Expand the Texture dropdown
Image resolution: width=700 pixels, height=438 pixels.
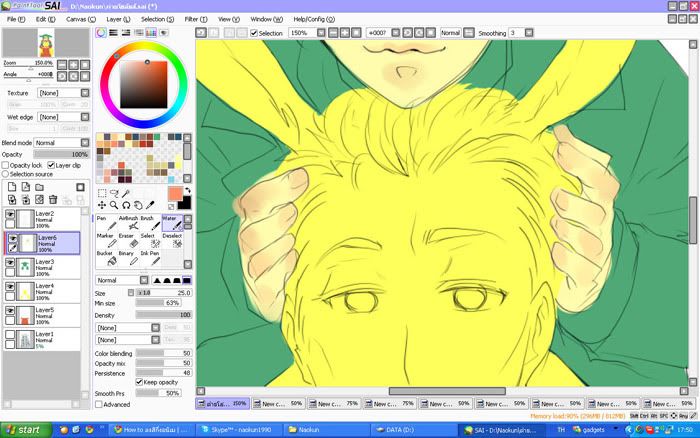(x=62, y=93)
